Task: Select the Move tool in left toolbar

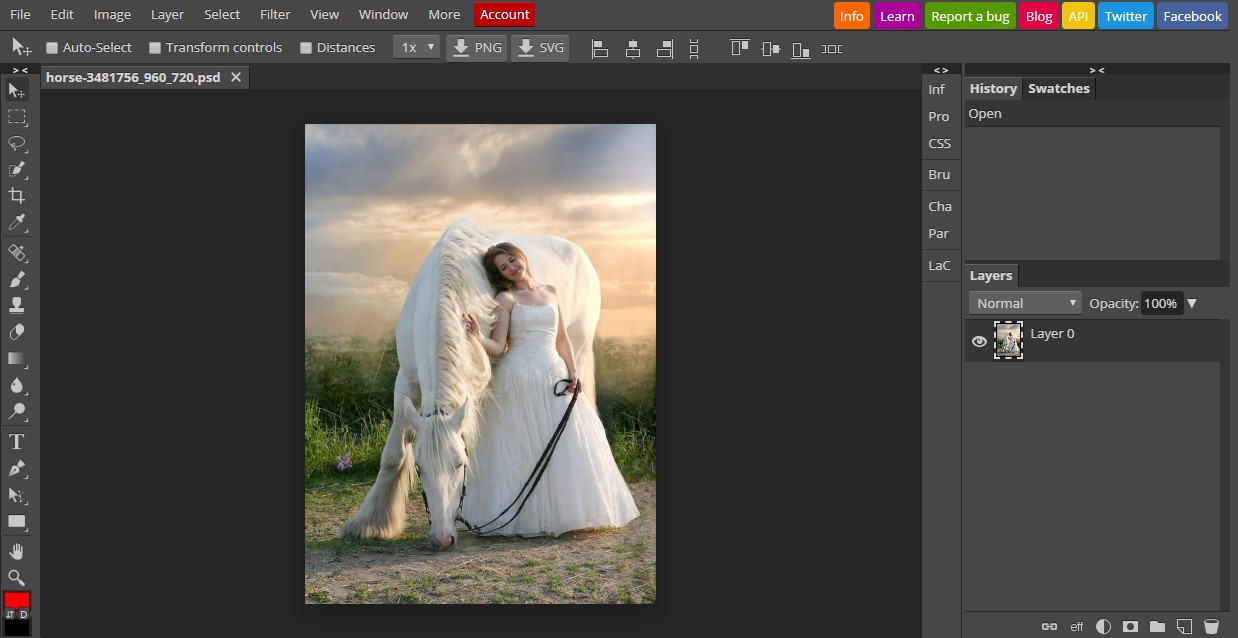Action: click(17, 91)
